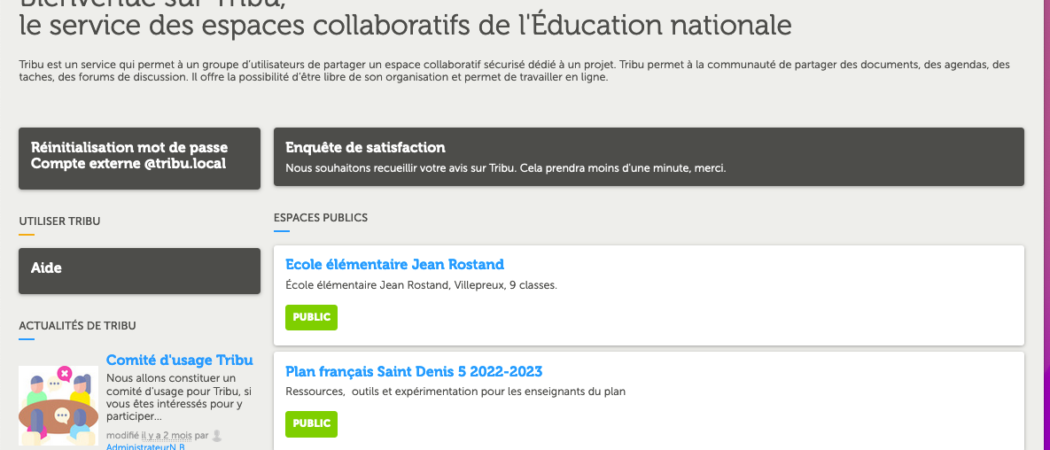Open Plan français Saint Denis 5 2022-2023

tap(414, 371)
